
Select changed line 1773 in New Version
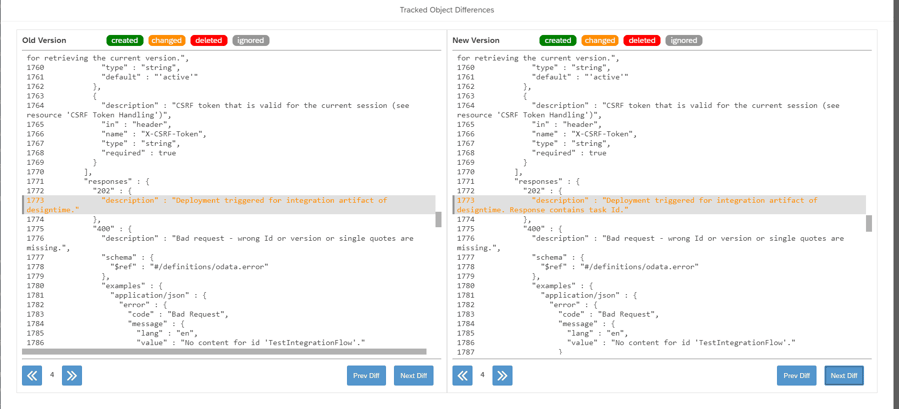pos(659,205)
